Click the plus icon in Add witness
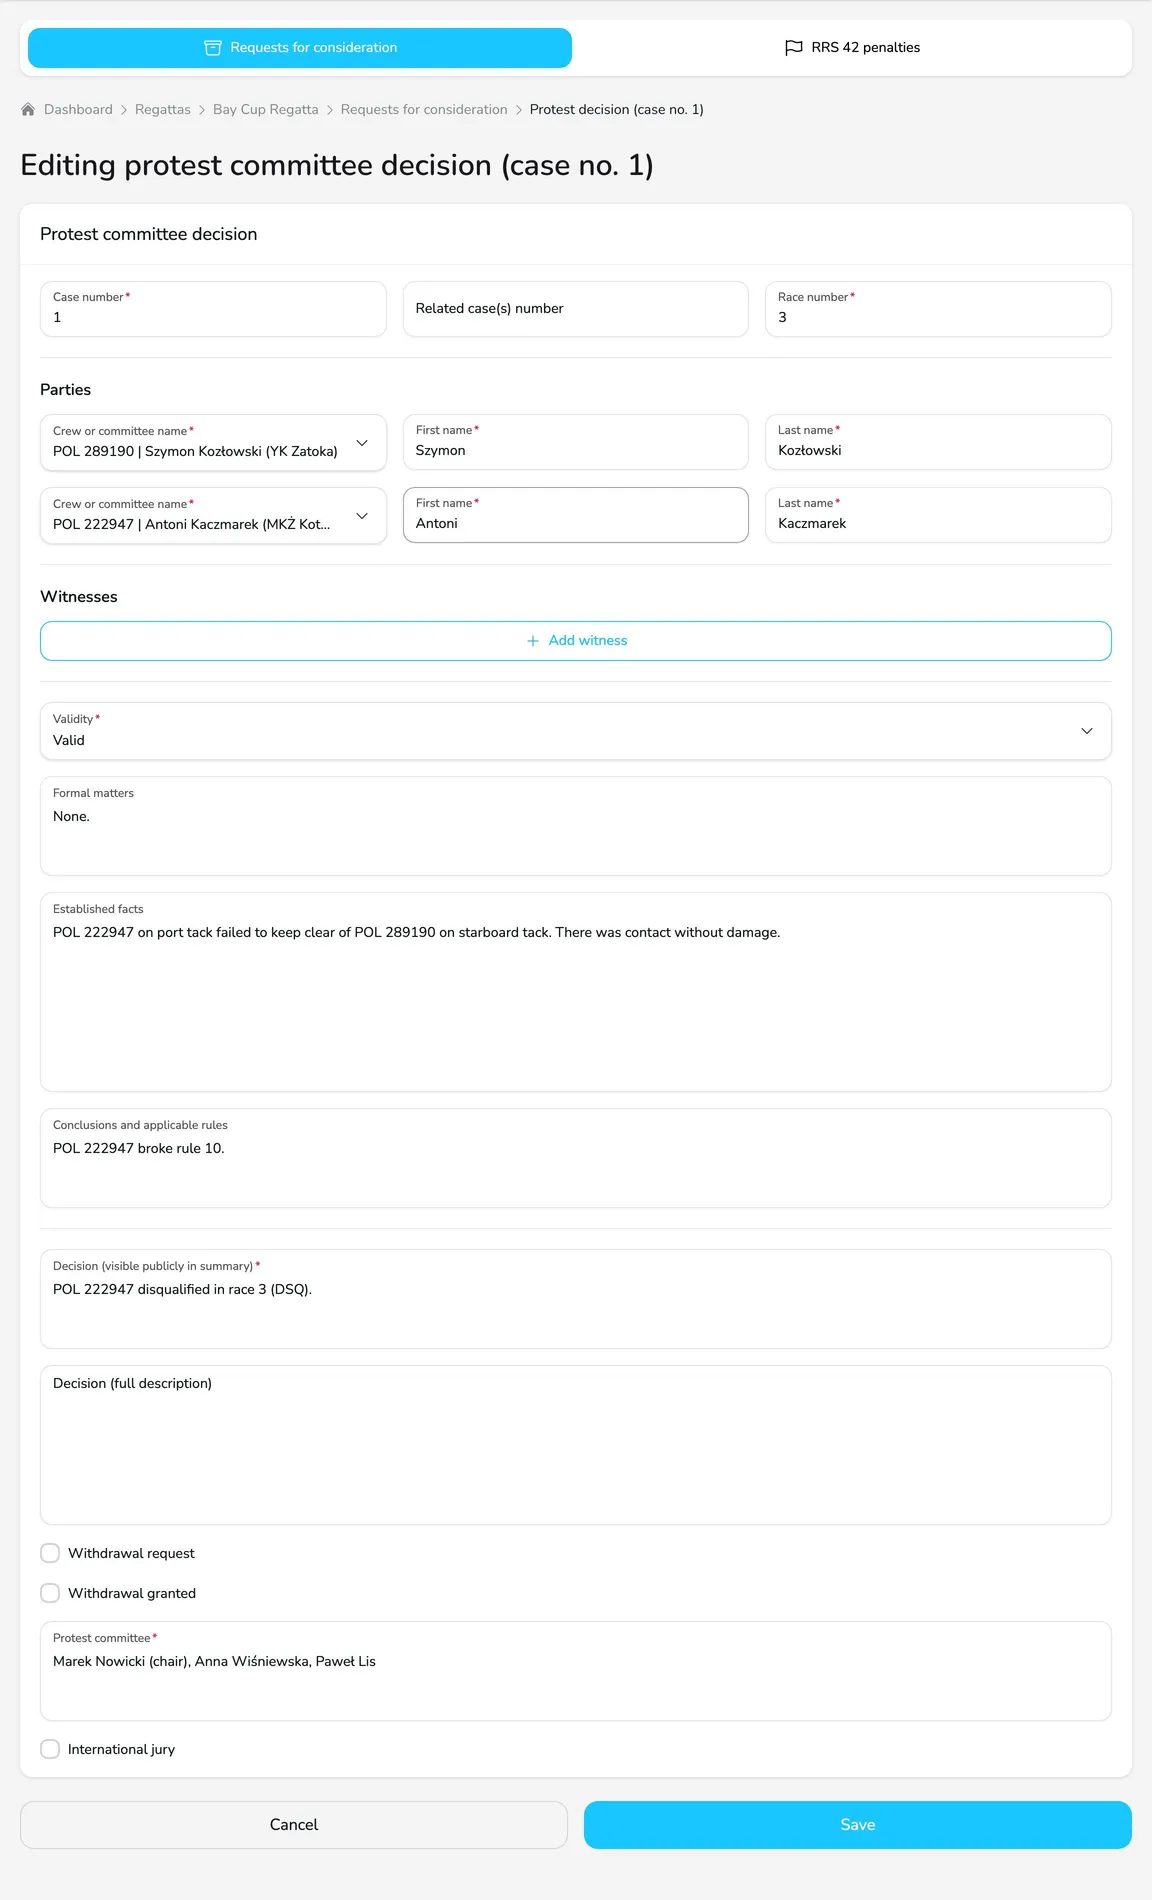1152x1900 pixels. (533, 641)
